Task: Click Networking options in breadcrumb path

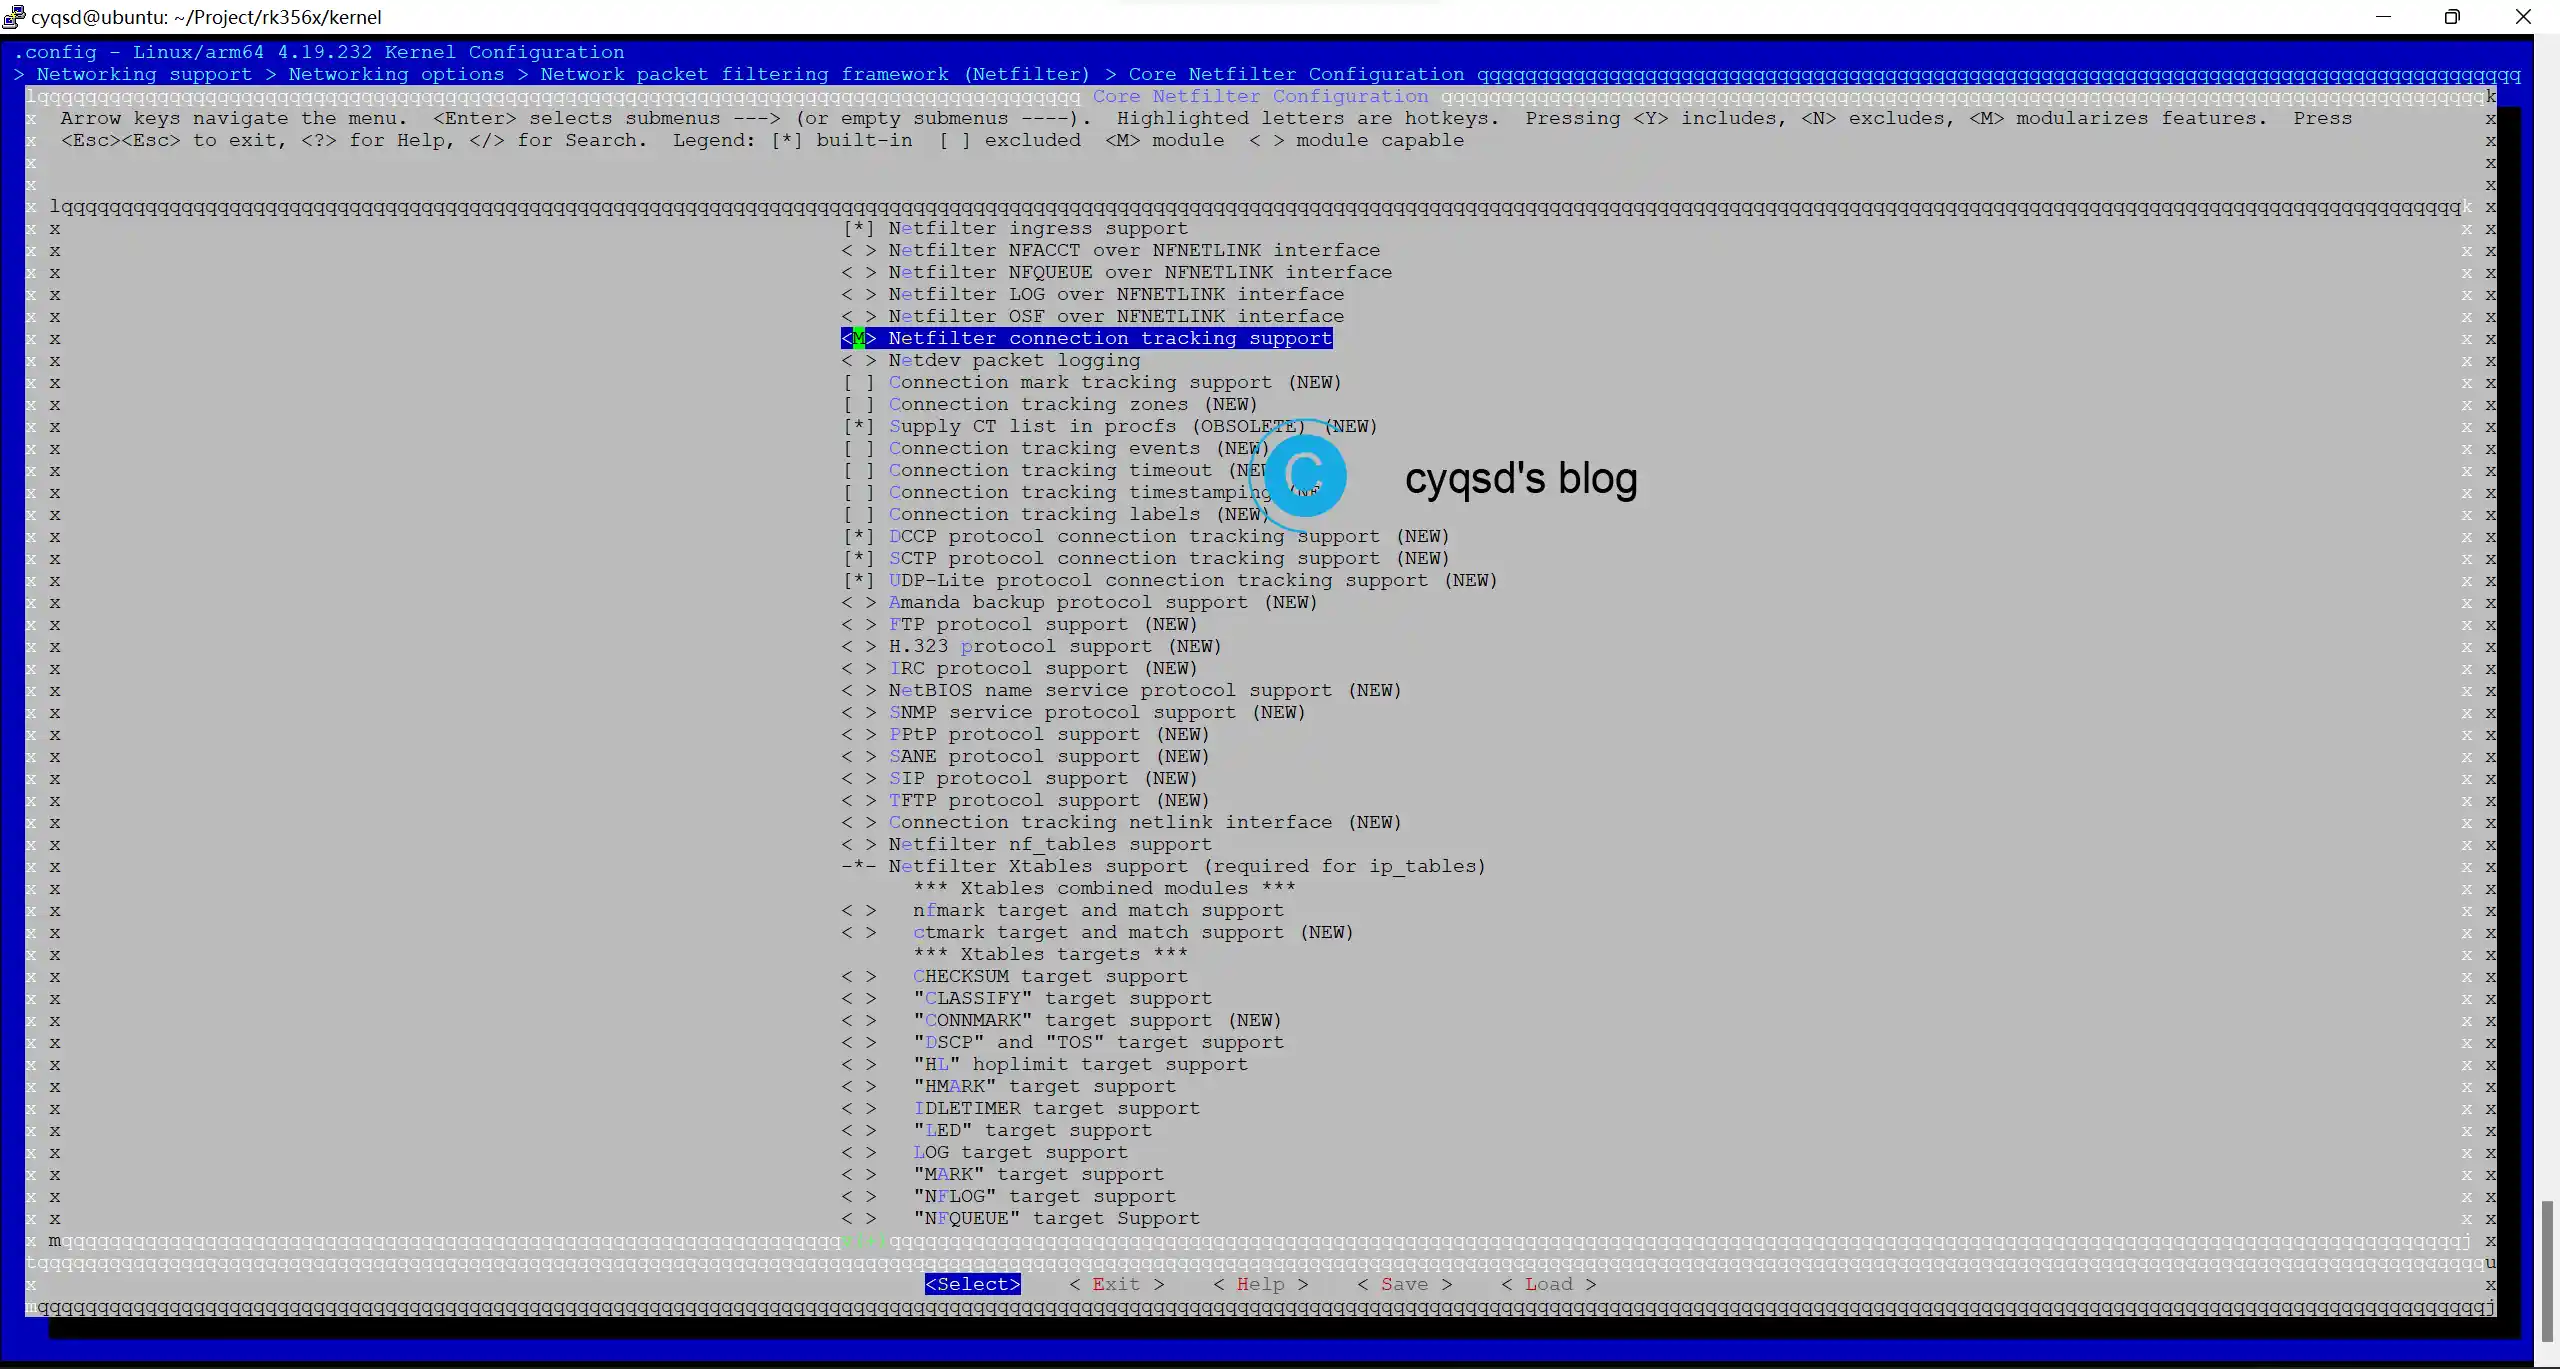Action: 397,74
